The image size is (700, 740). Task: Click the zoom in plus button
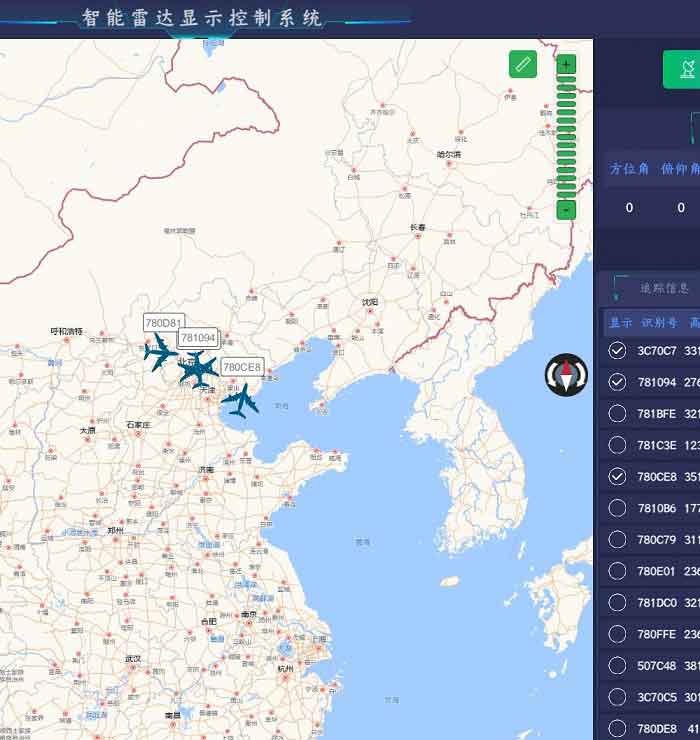click(x=566, y=64)
